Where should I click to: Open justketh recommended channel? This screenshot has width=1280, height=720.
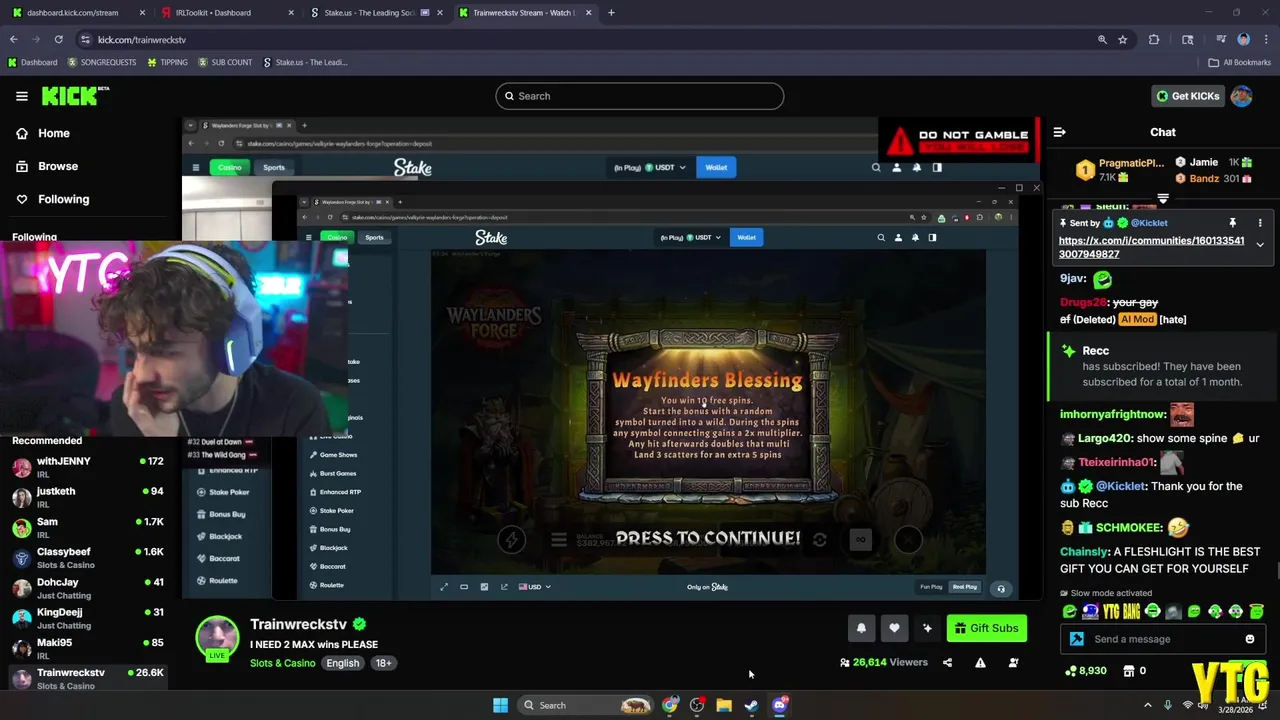pos(87,497)
